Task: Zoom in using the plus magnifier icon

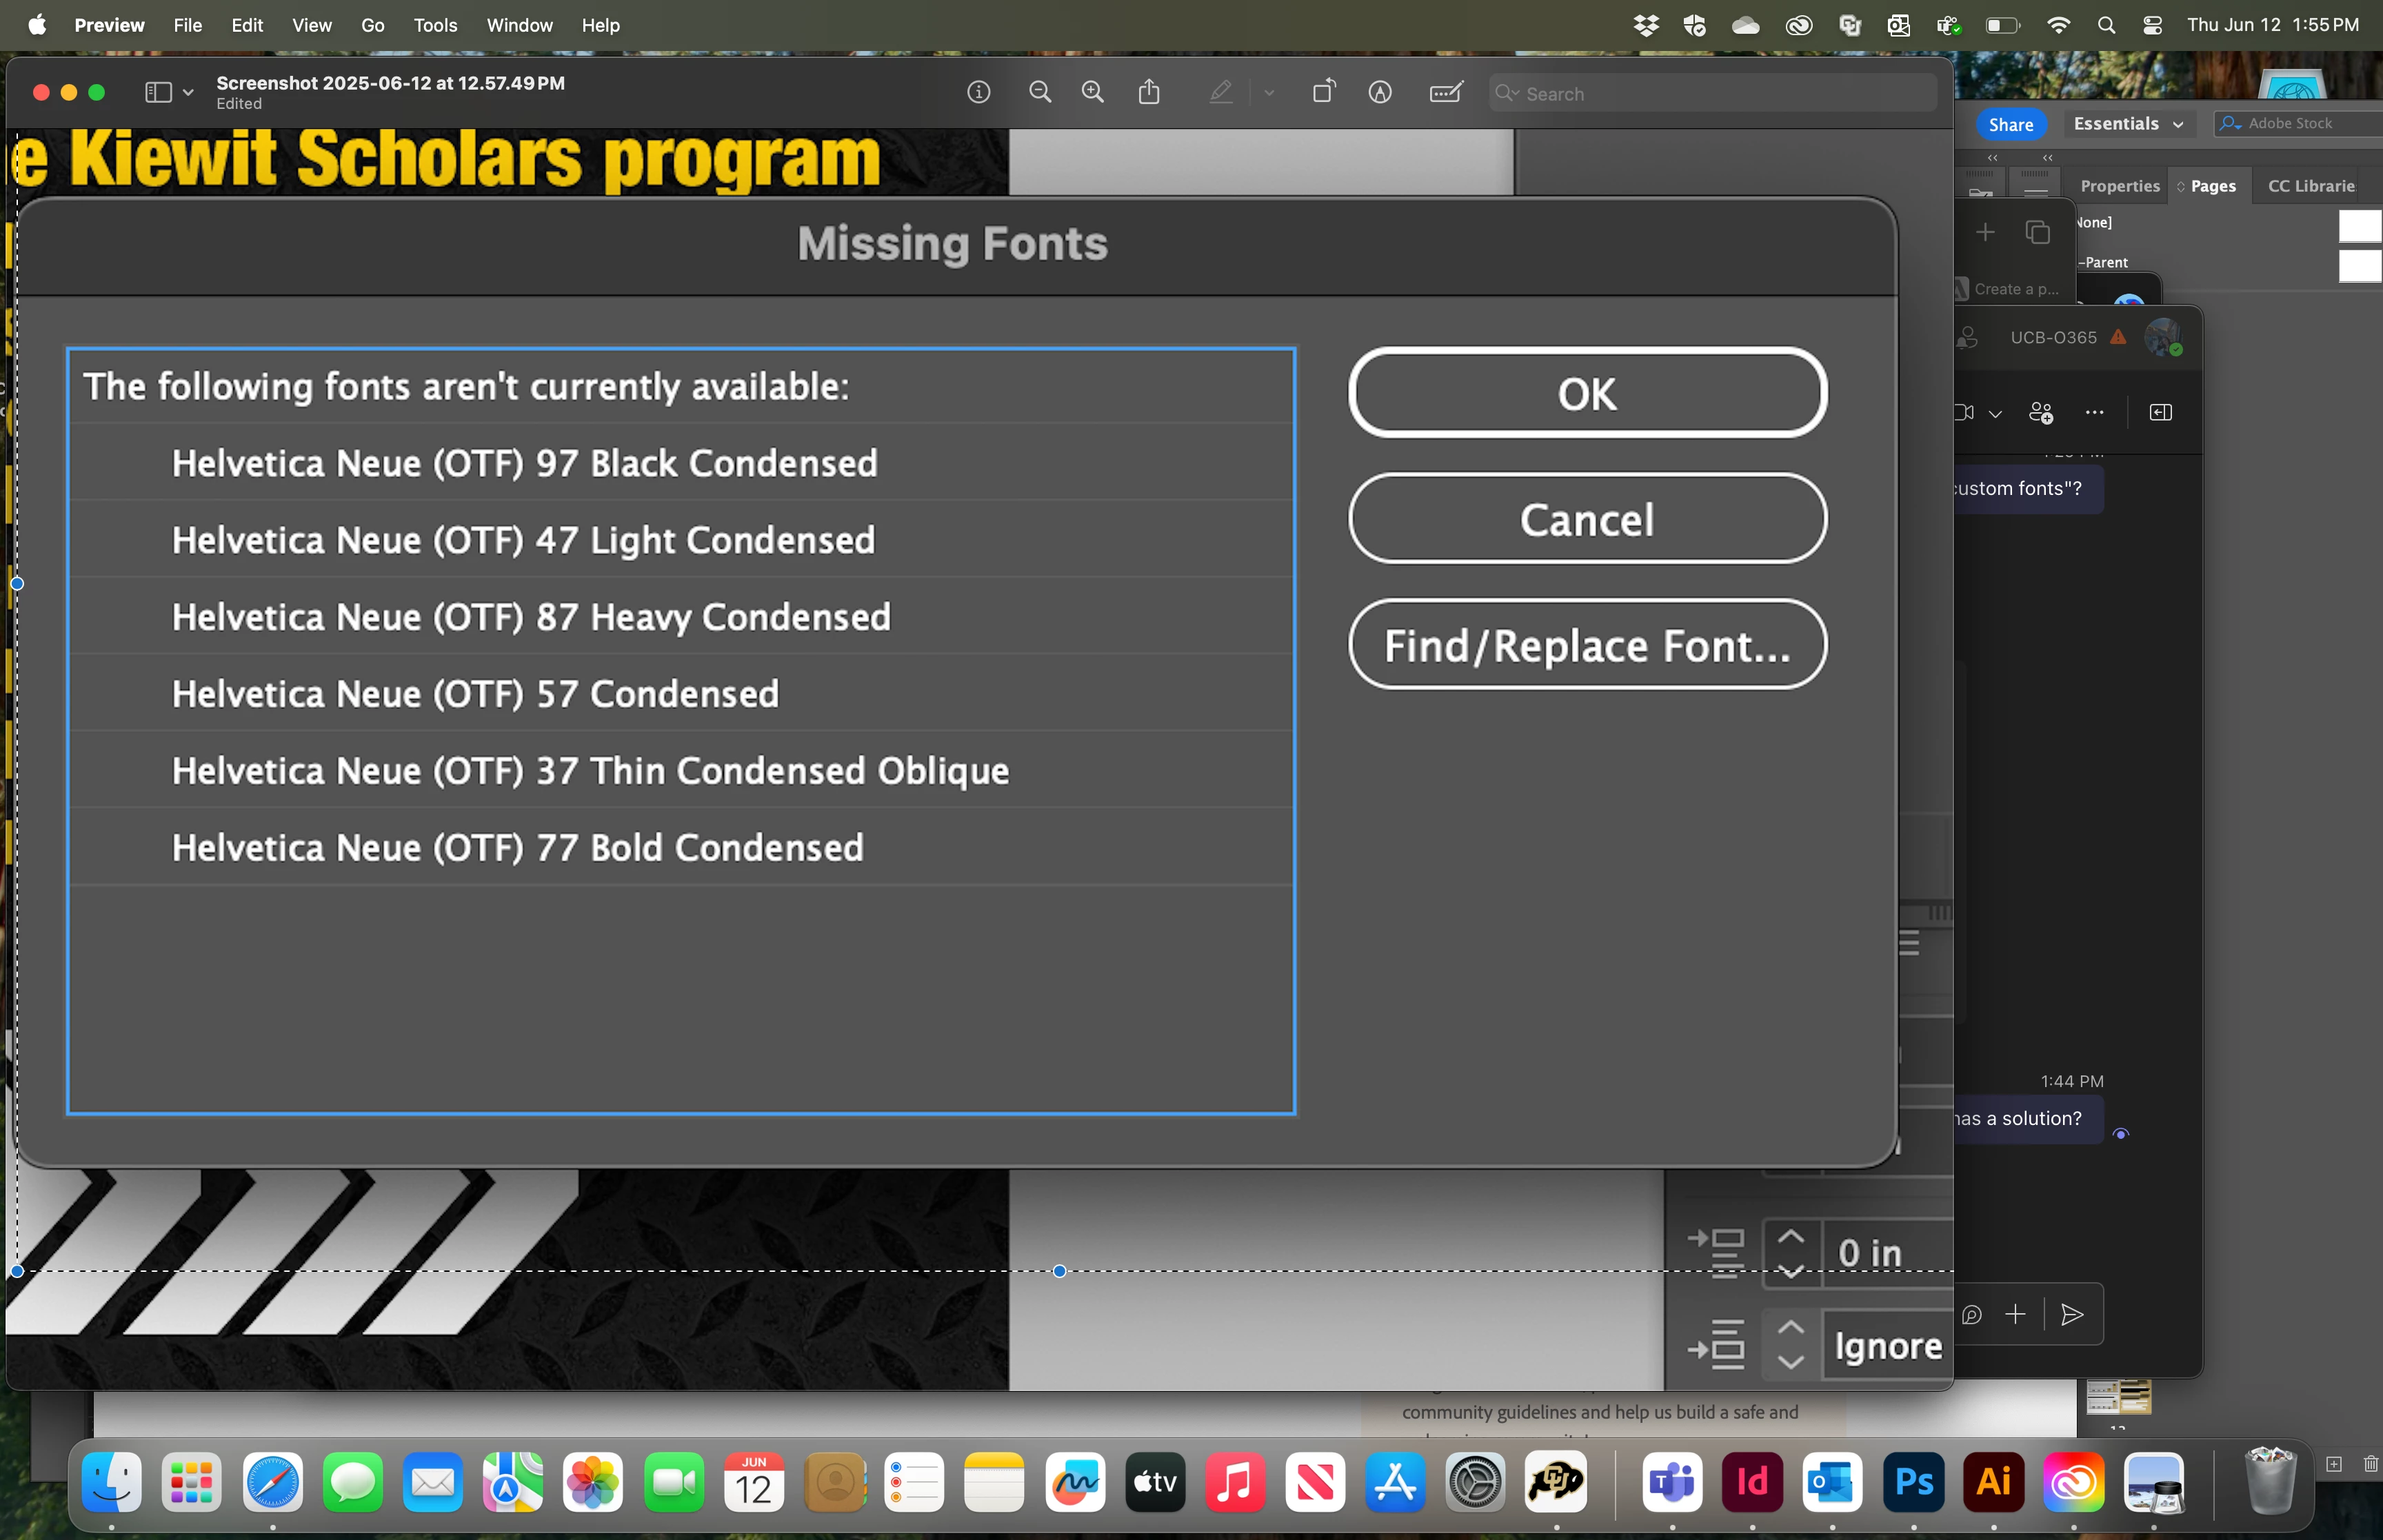Action: [1093, 93]
